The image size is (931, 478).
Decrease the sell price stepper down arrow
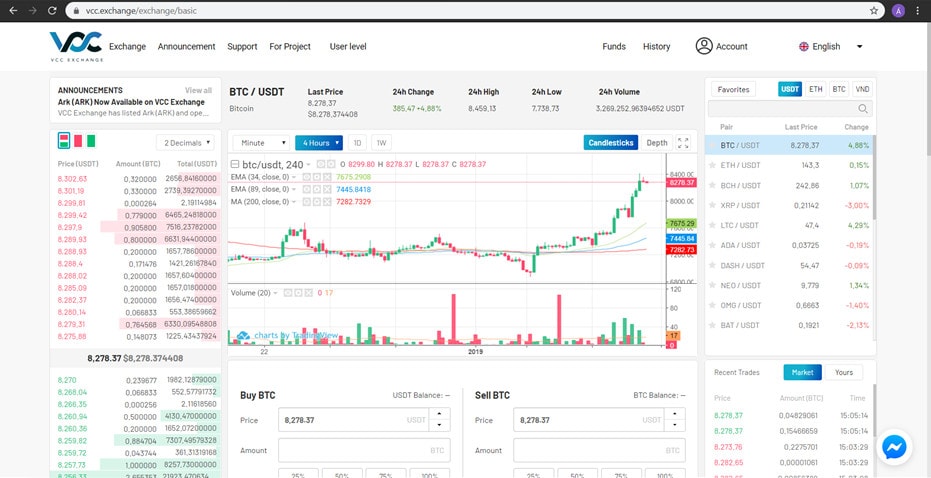[674, 425]
